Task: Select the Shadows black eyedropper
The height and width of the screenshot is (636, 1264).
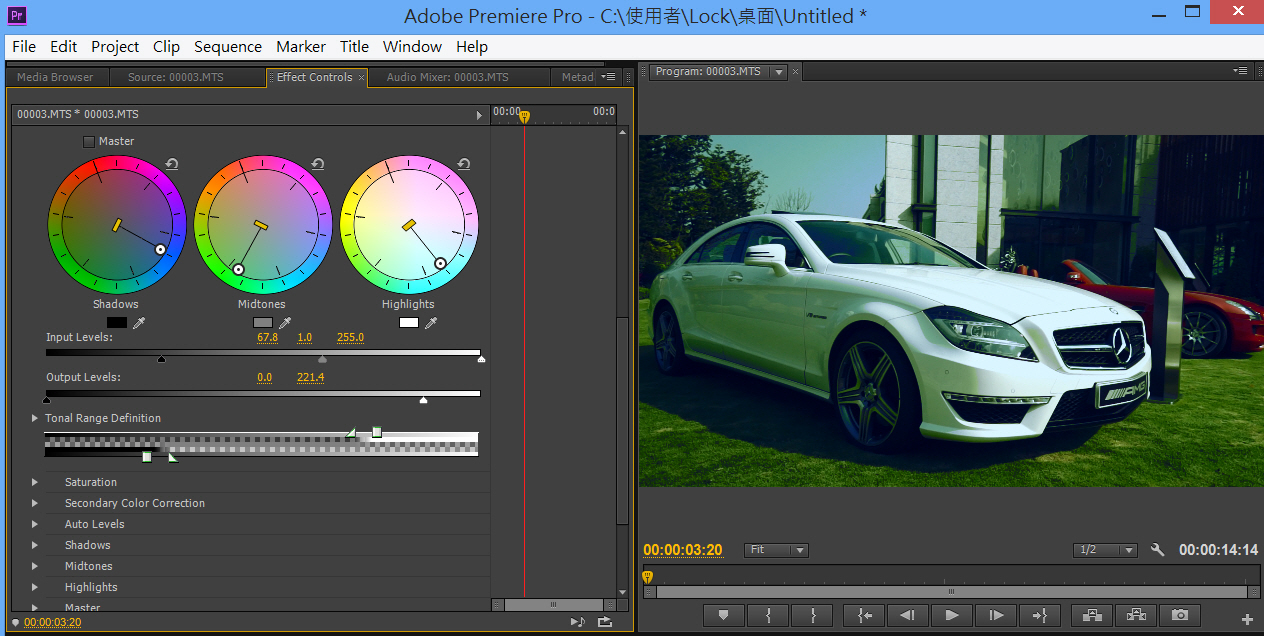Action: click(x=139, y=323)
